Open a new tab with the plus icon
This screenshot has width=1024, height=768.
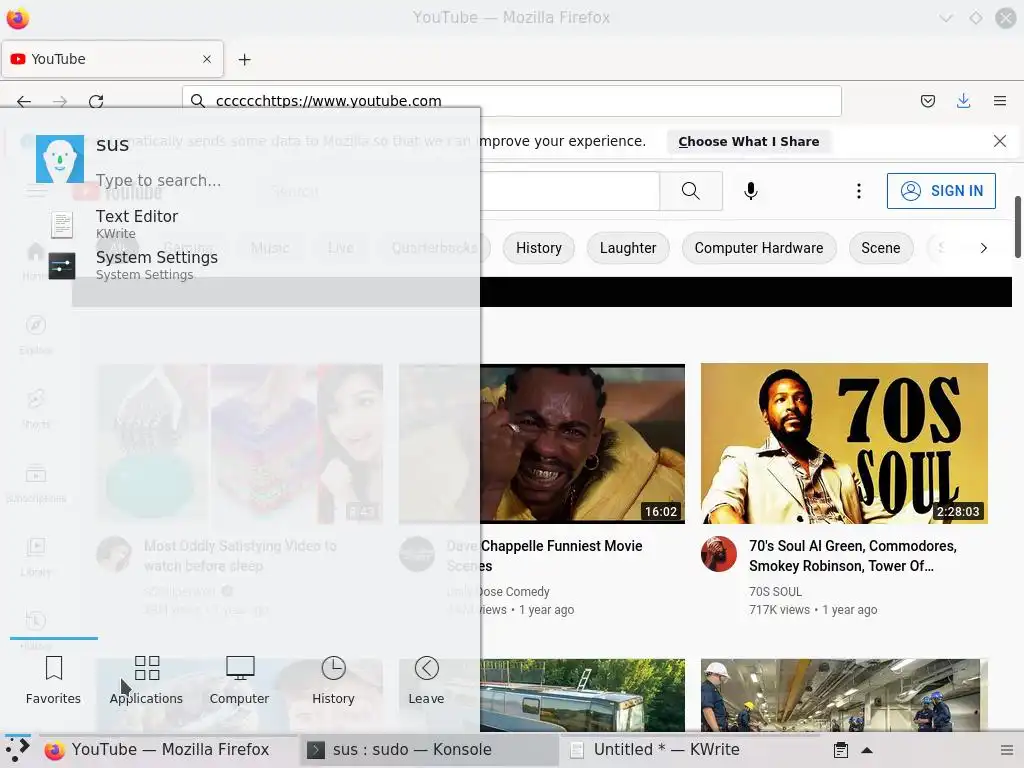[x=244, y=59]
